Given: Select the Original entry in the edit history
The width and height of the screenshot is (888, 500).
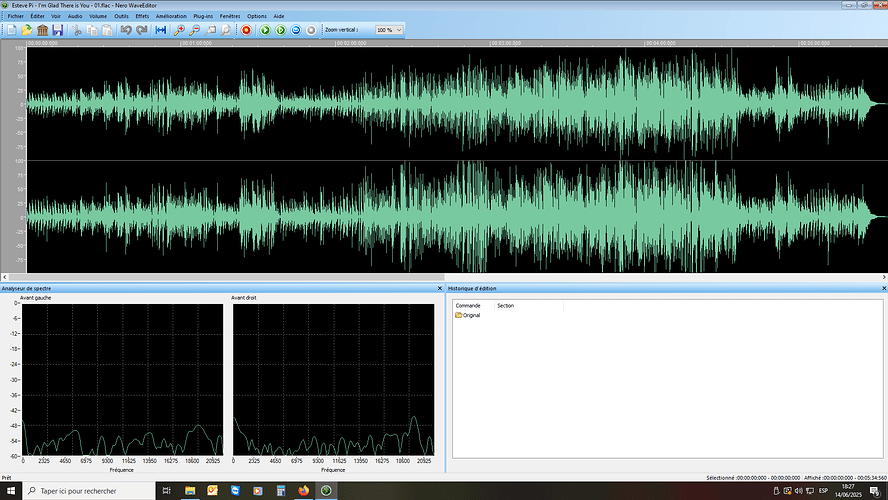Looking at the screenshot, I should click(x=468, y=315).
